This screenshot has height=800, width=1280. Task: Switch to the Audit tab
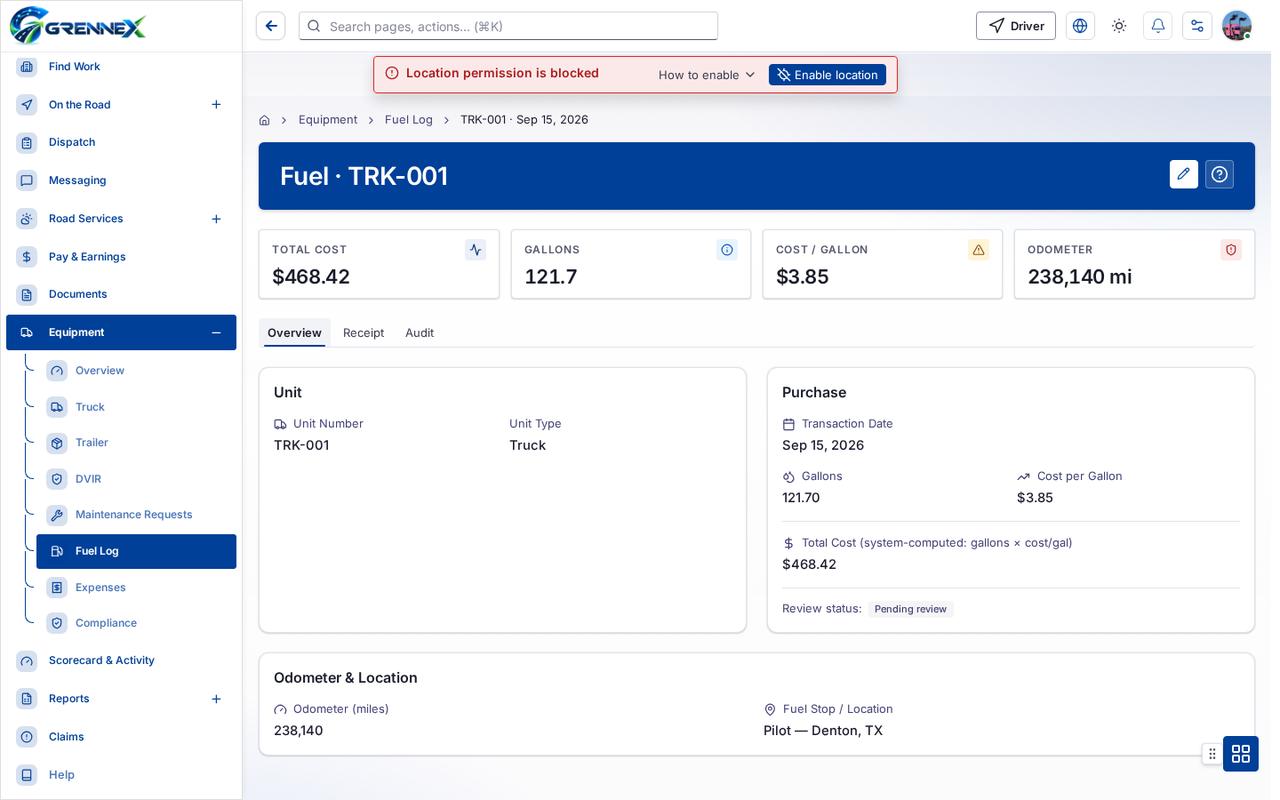419,332
